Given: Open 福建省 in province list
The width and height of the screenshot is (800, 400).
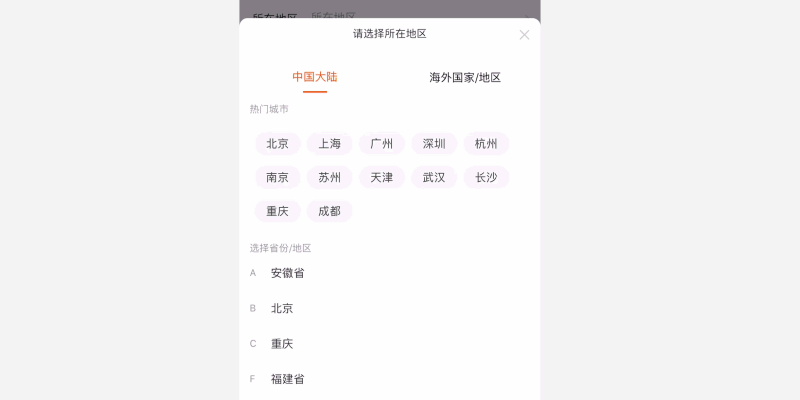Looking at the screenshot, I should click(x=287, y=379).
